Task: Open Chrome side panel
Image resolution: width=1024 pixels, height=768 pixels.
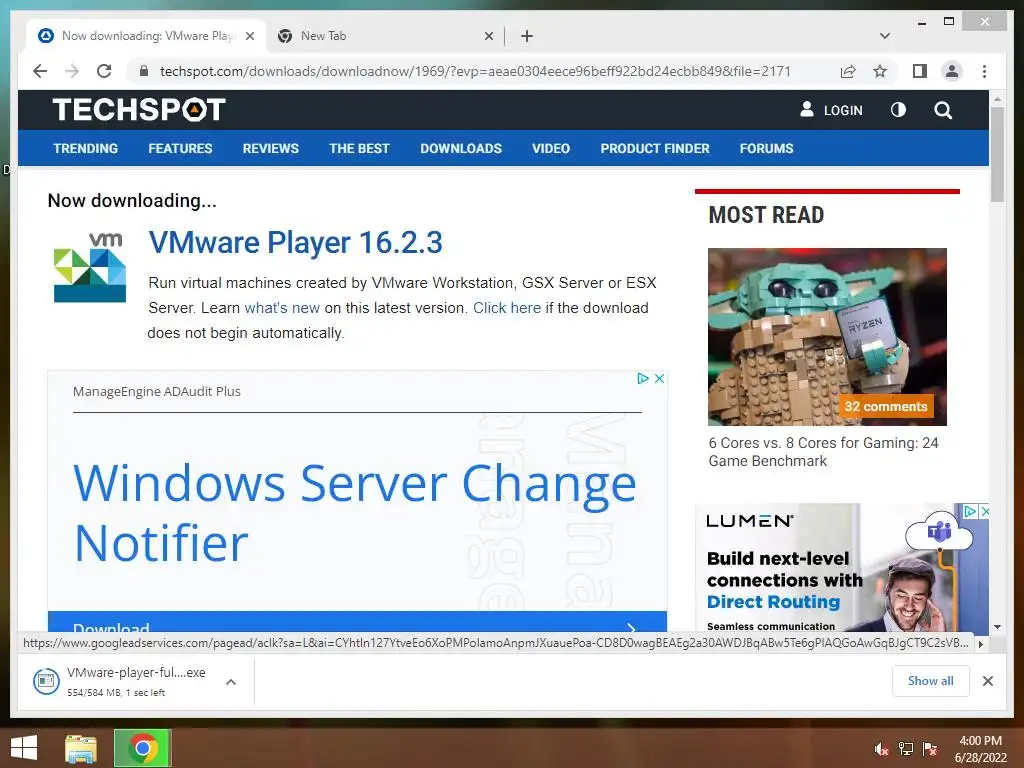Action: click(920, 71)
